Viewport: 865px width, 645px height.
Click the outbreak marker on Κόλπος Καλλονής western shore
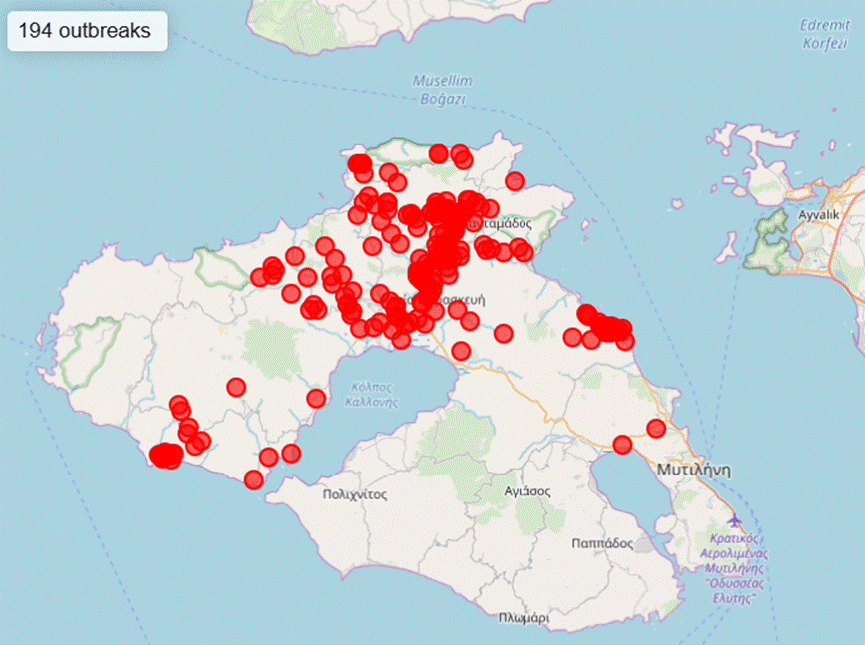pos(316,398)
